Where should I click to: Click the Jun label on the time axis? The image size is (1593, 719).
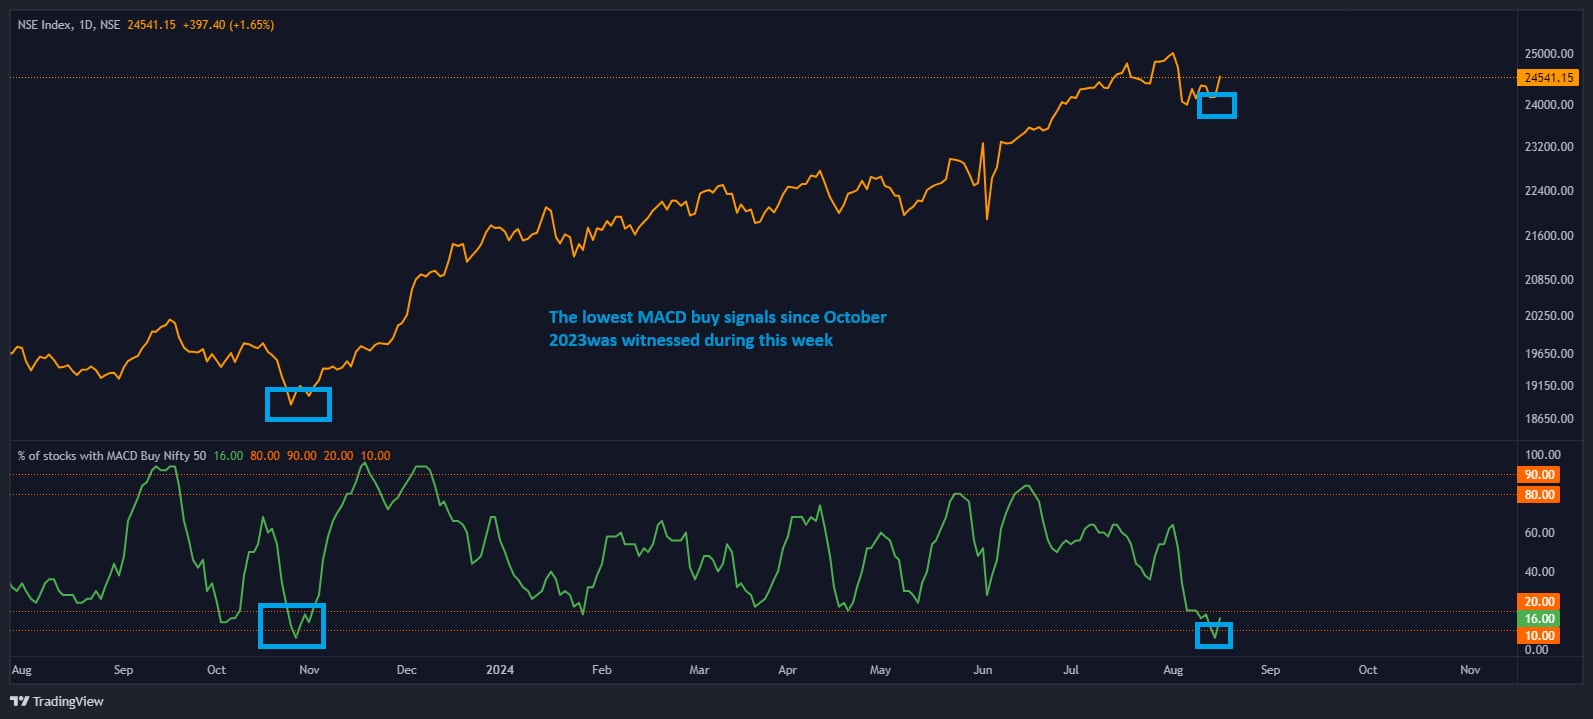(983, 670)
